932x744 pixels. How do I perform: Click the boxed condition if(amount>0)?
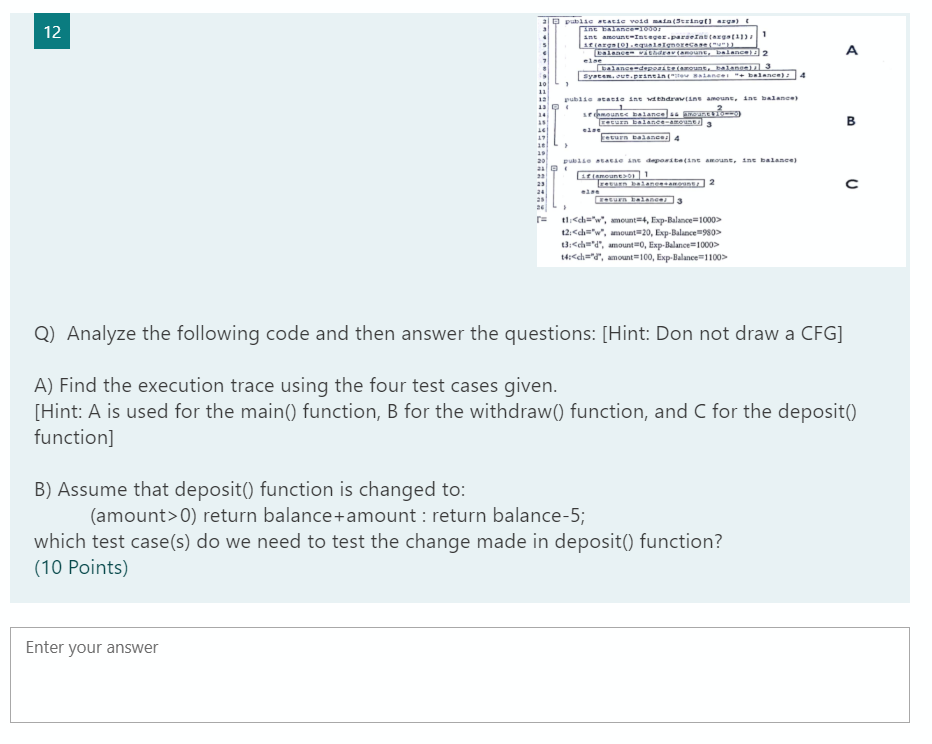point(608,175)
